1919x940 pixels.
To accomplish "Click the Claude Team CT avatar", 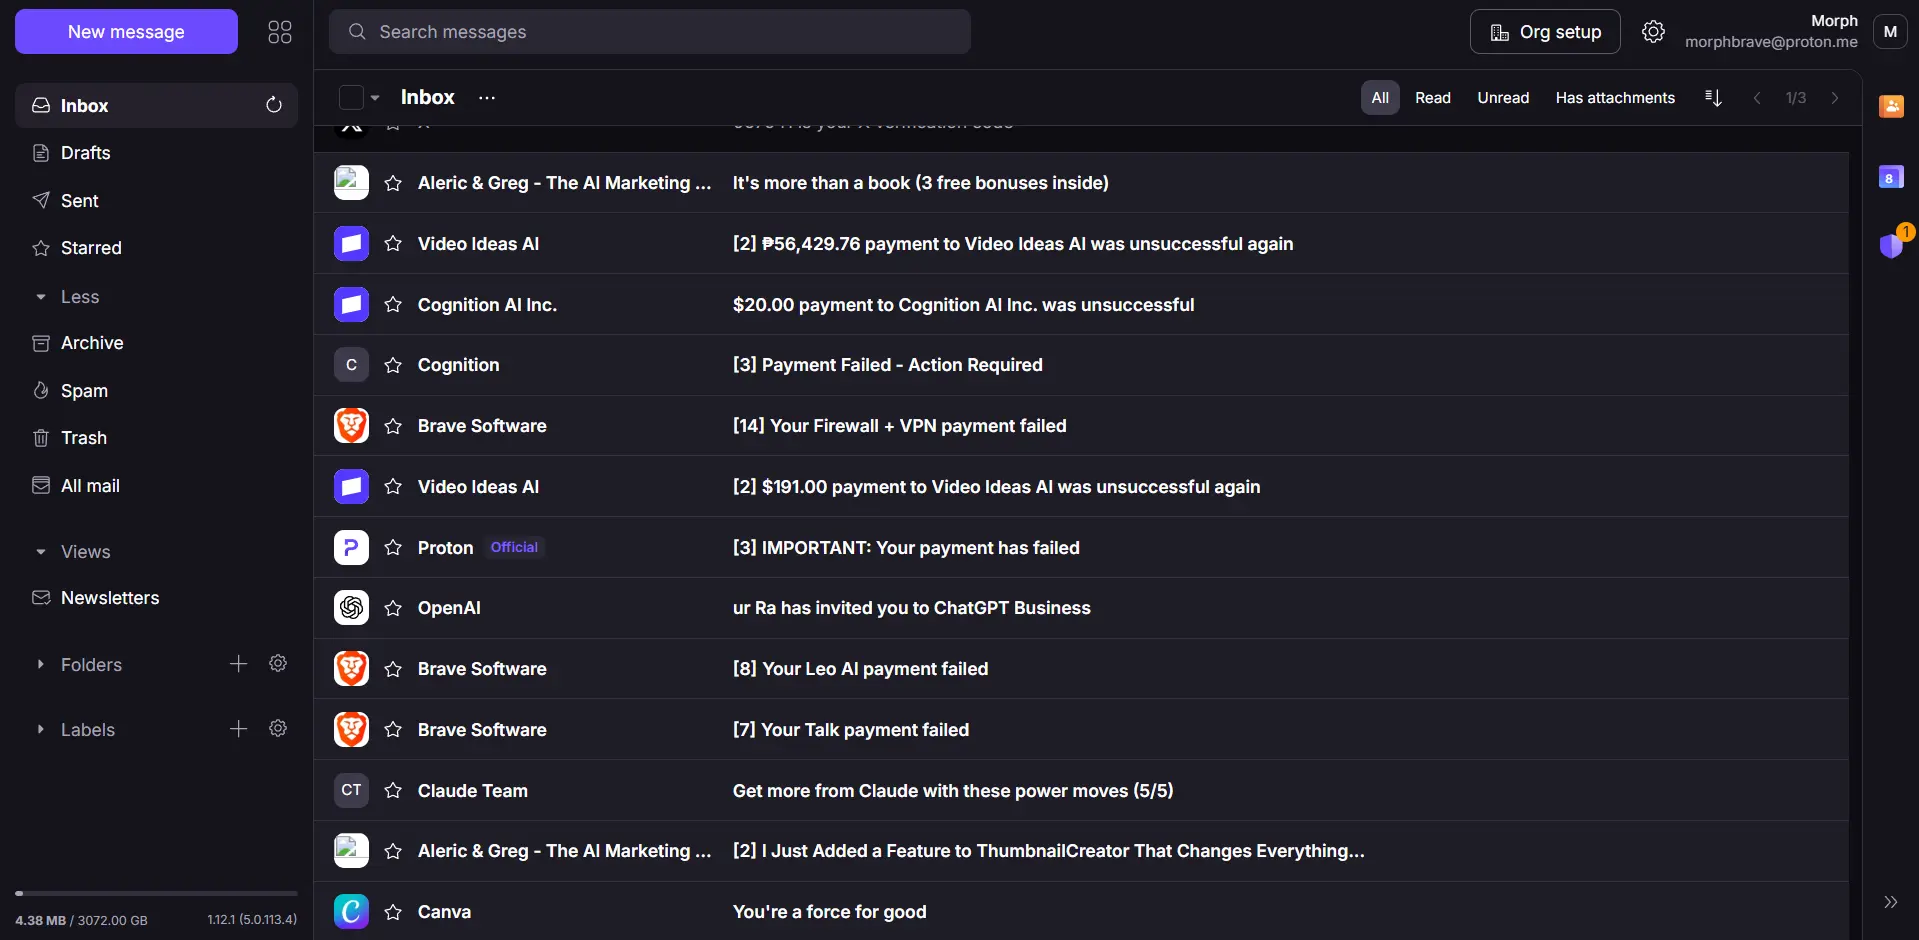I will pyautogui.click(x=351, y=791).
